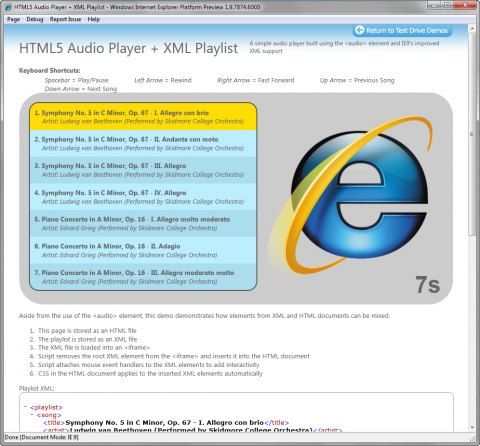This screenshot has height=446, width=480.
Task: Click list item 'The XML file is loaded into an <iframe>'
Action: click(x=94, y=348)
